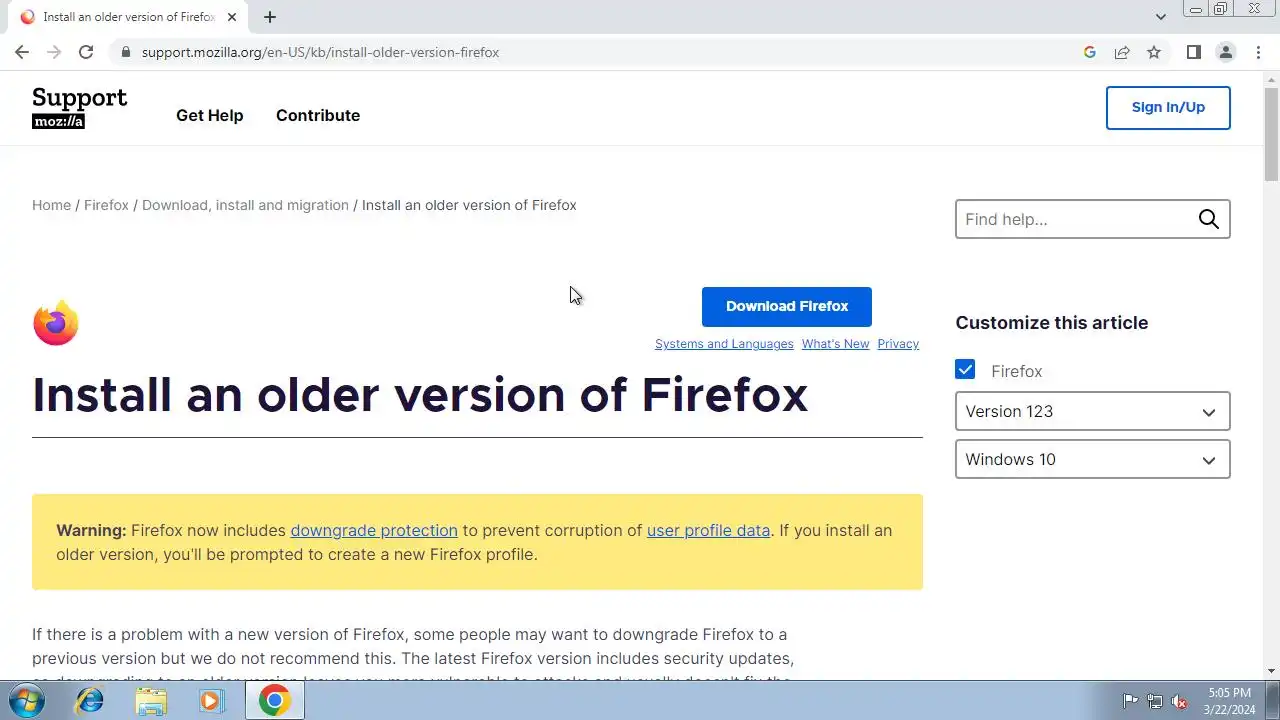
Task: Open Chrome side panel icon
Action: 1193,52
